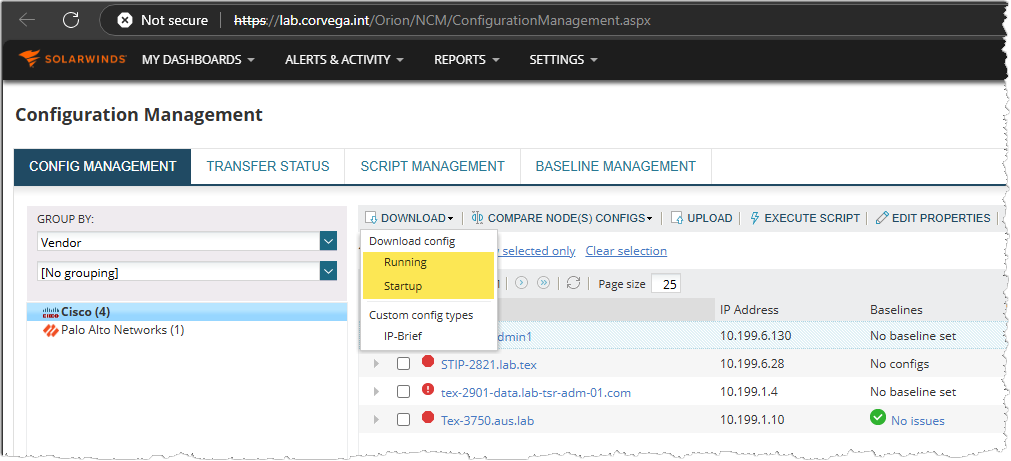
Task: Switch to SCRIPT MANAGEMENT tab
Action: pos(433,166)
